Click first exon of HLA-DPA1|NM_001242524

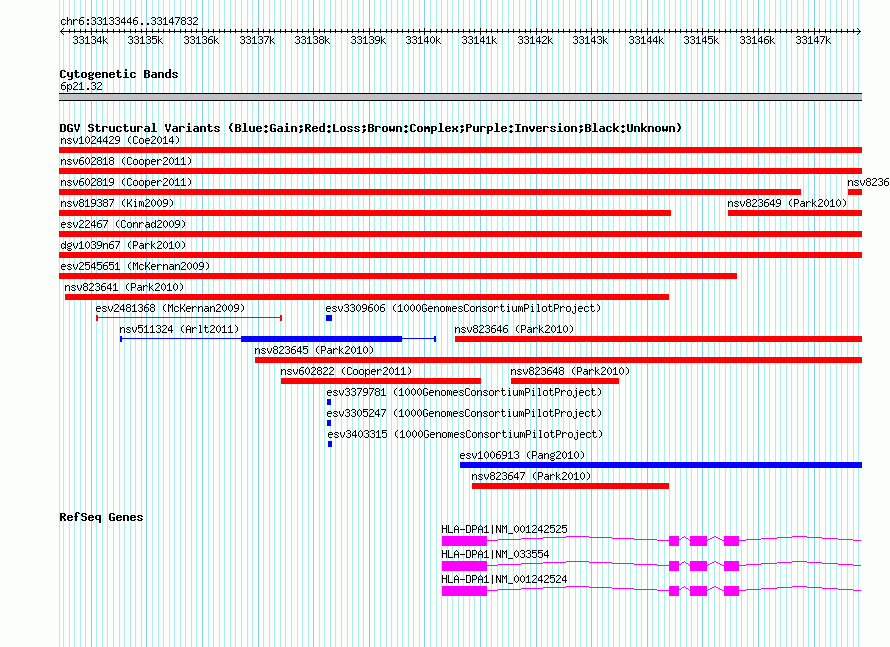tap(464, 591)
